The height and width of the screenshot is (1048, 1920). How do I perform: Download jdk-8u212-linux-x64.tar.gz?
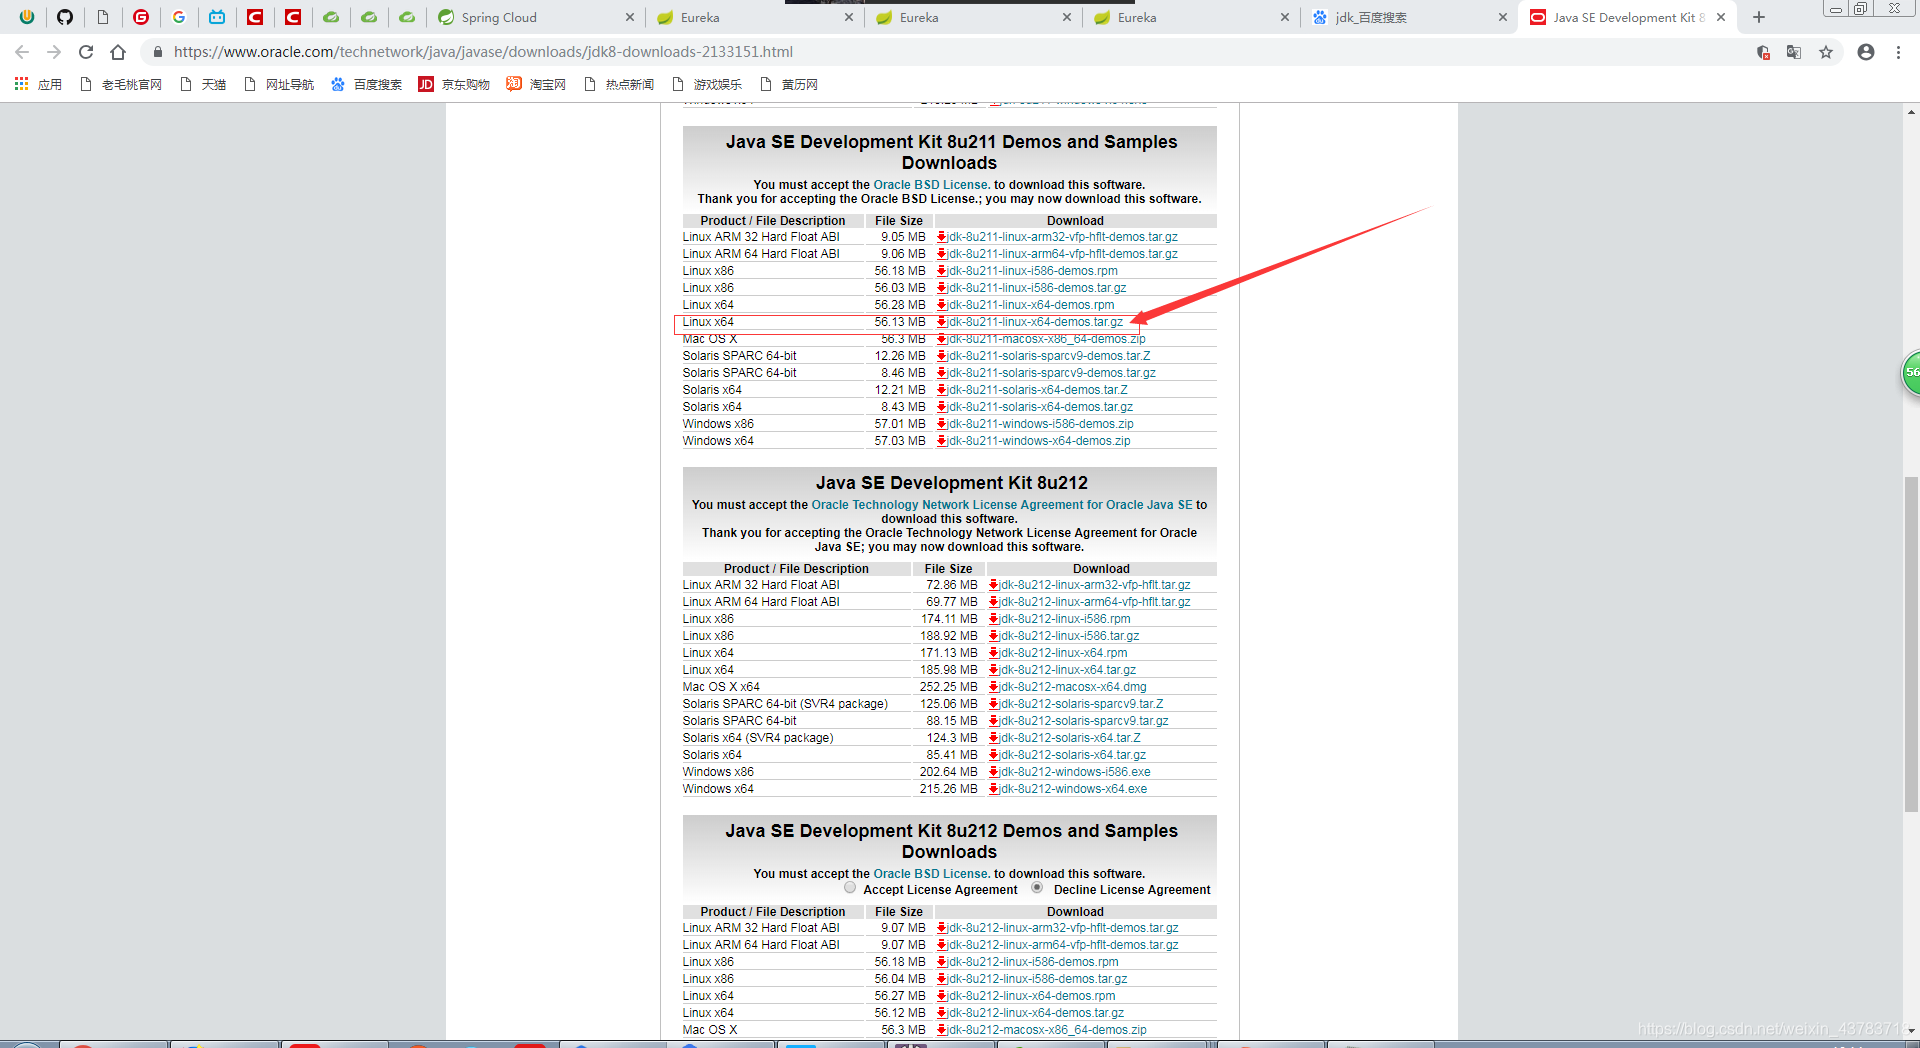click(x=1068, y=670)
